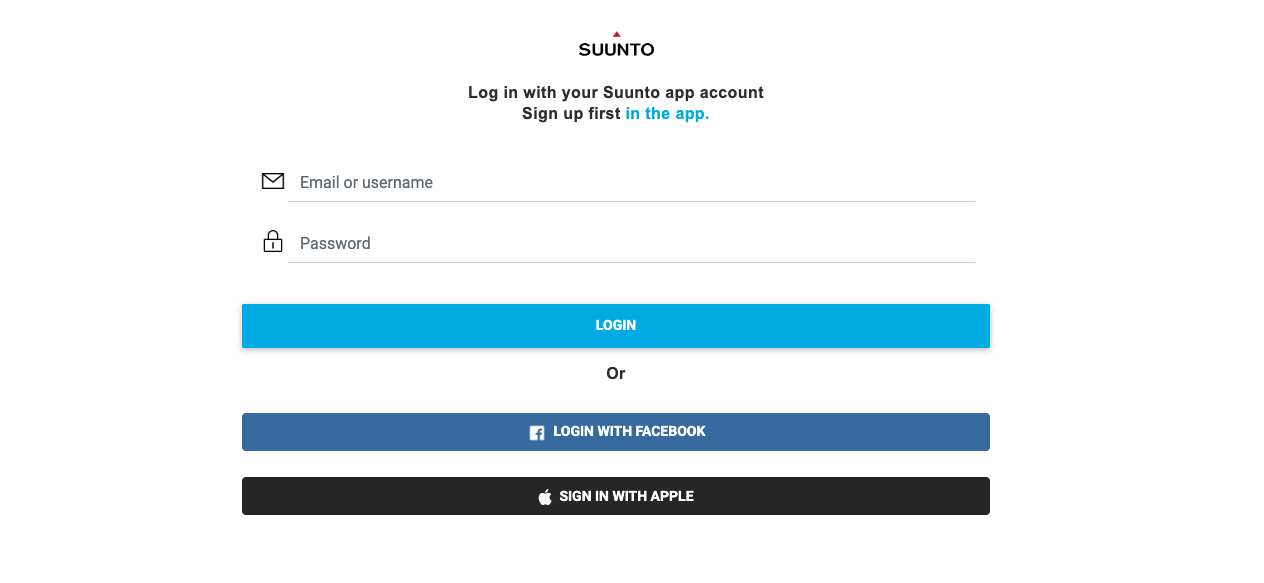This screenshot has width=1264, height=583.
Task: Focus the Email or username input field
Action: [631, 183]
